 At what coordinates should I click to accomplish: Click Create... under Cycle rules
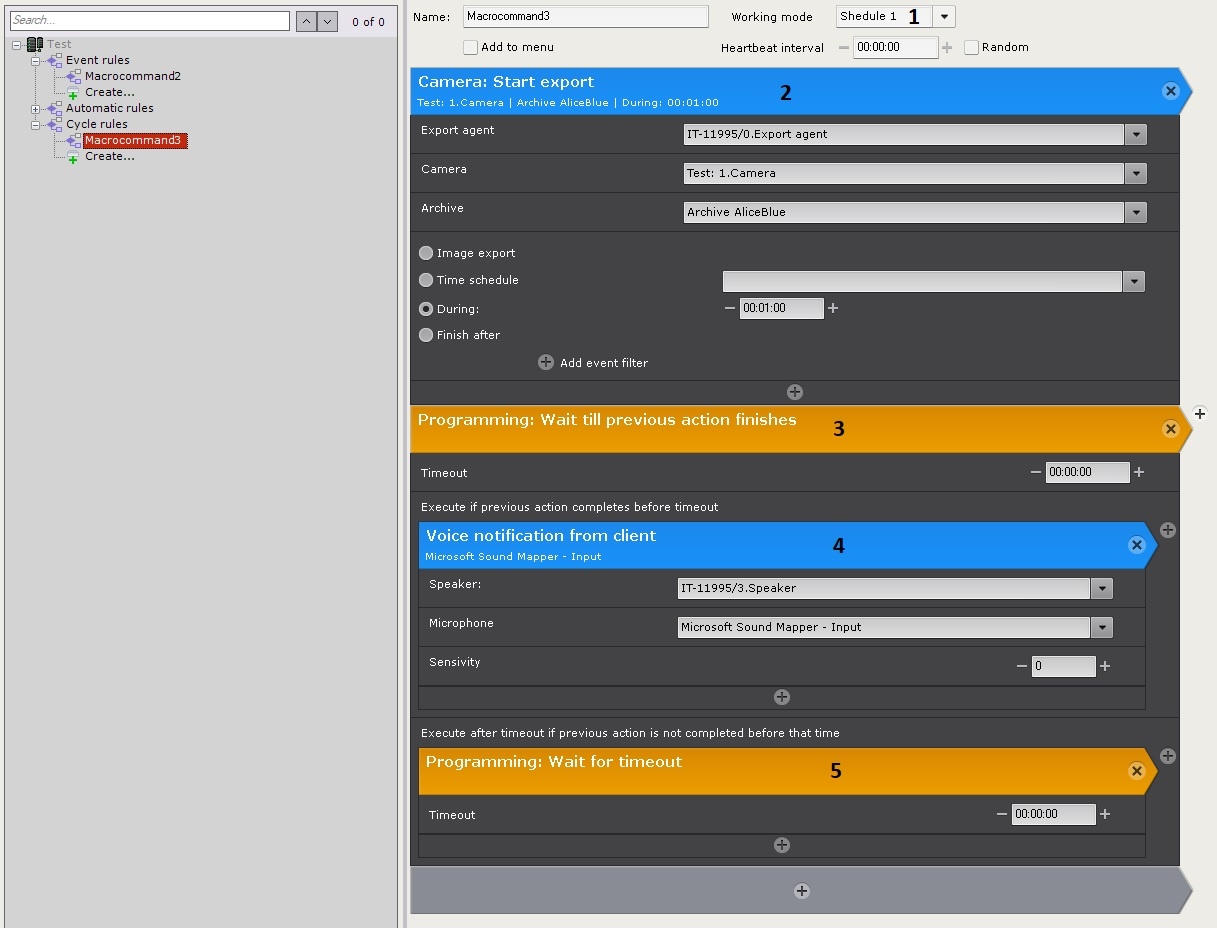point(109,156)
